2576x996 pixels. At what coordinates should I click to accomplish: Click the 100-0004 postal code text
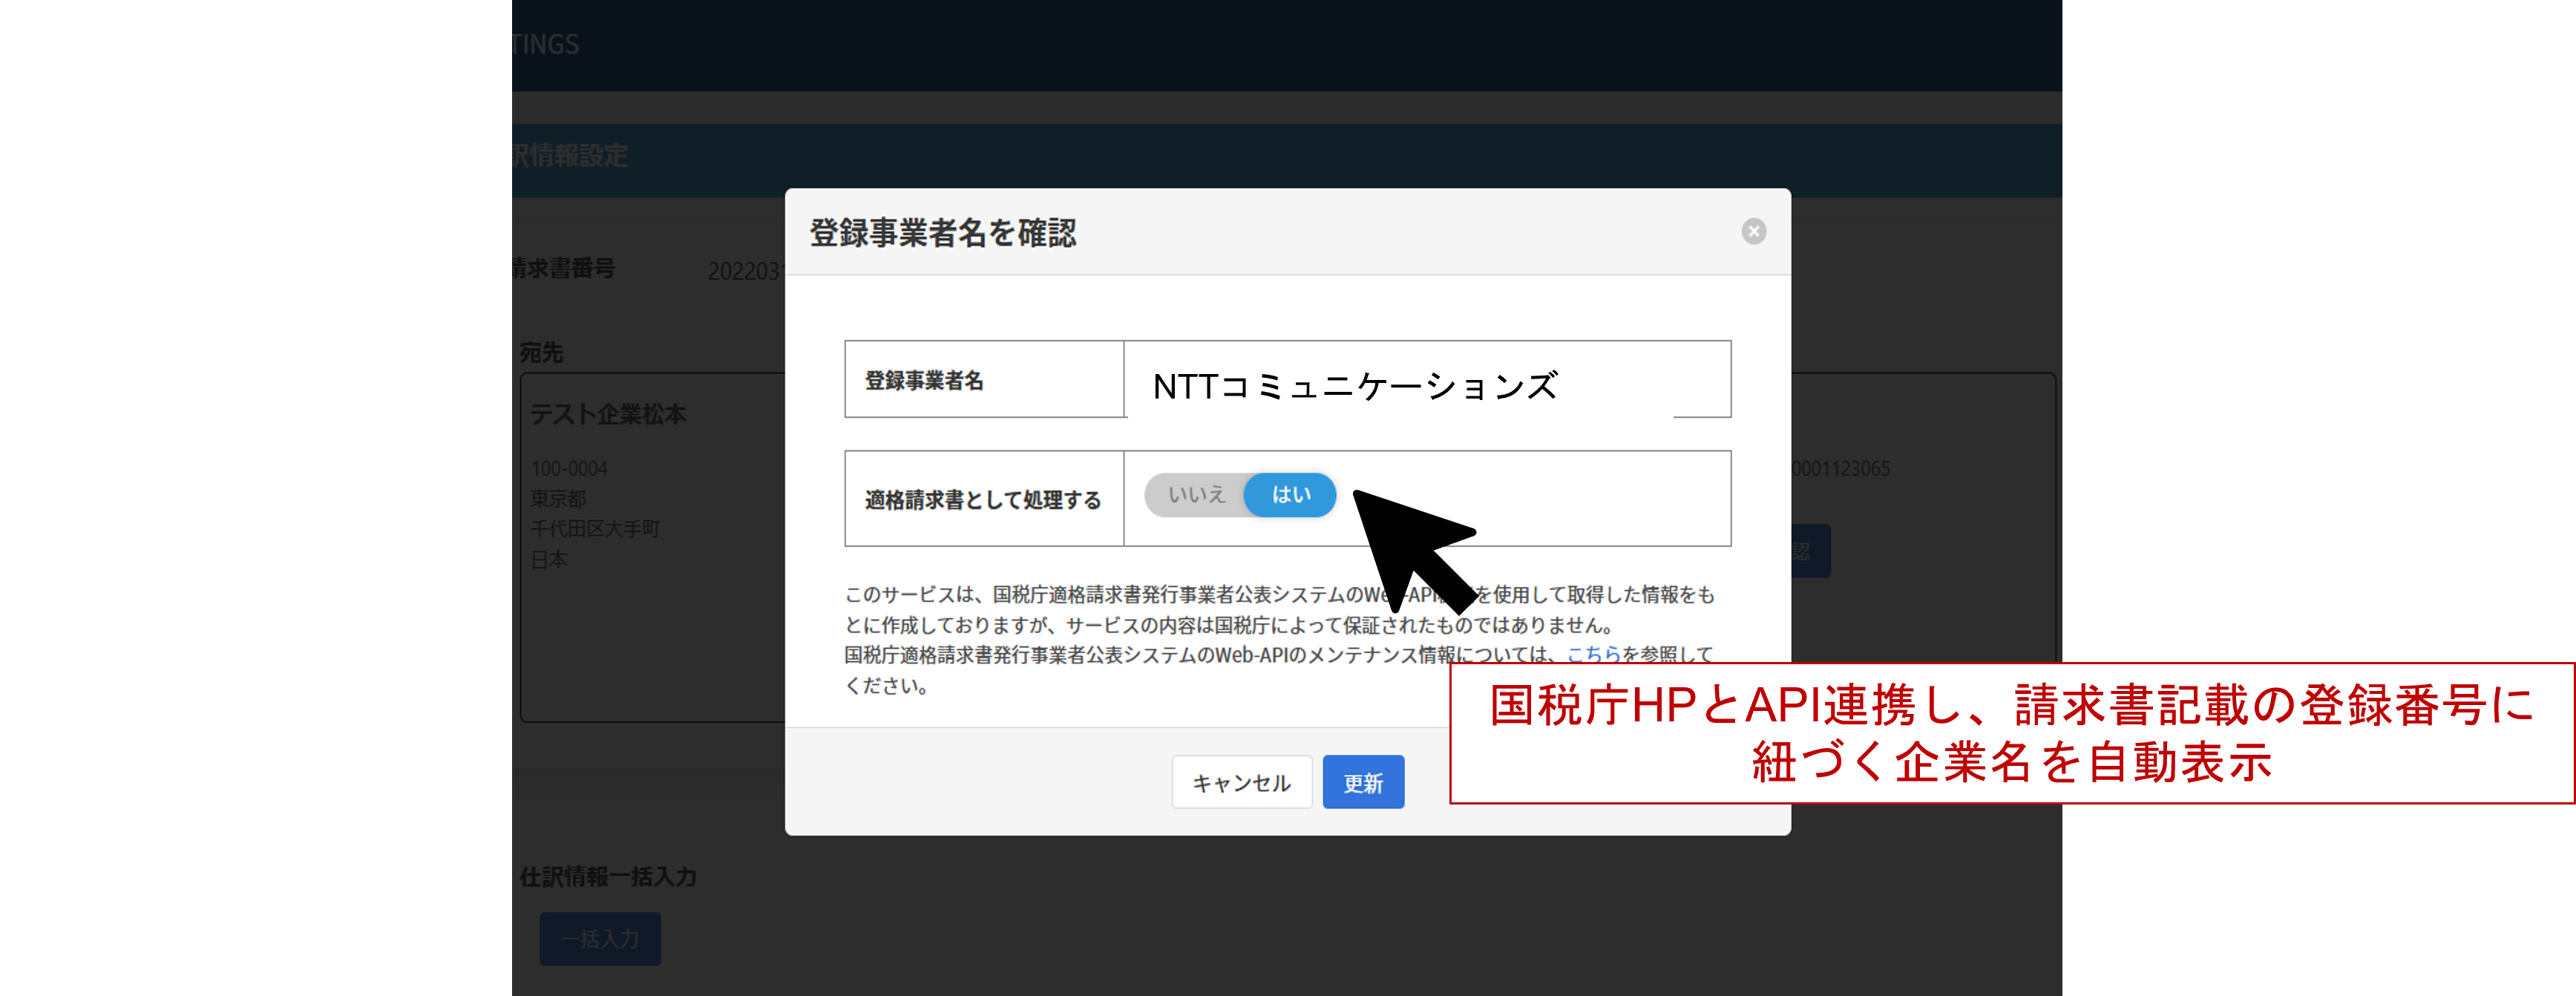(569, 469)
